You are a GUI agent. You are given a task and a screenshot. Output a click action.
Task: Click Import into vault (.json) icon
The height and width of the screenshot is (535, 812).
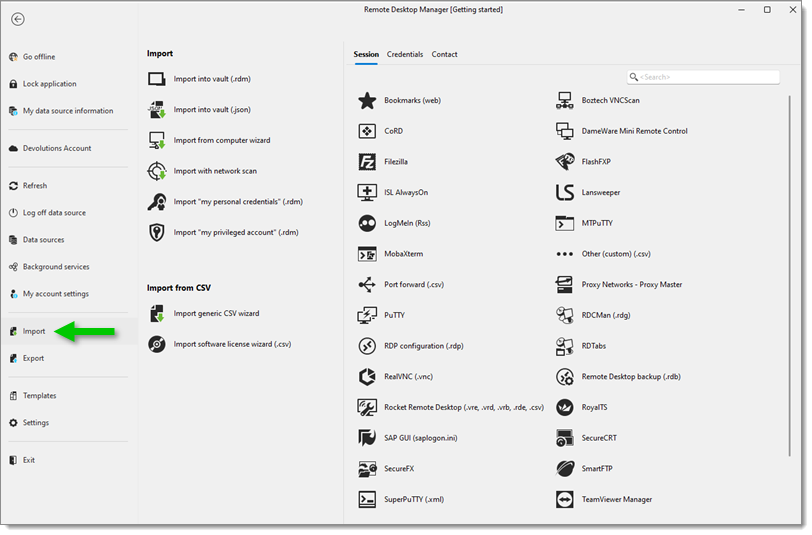pos(156,110)
